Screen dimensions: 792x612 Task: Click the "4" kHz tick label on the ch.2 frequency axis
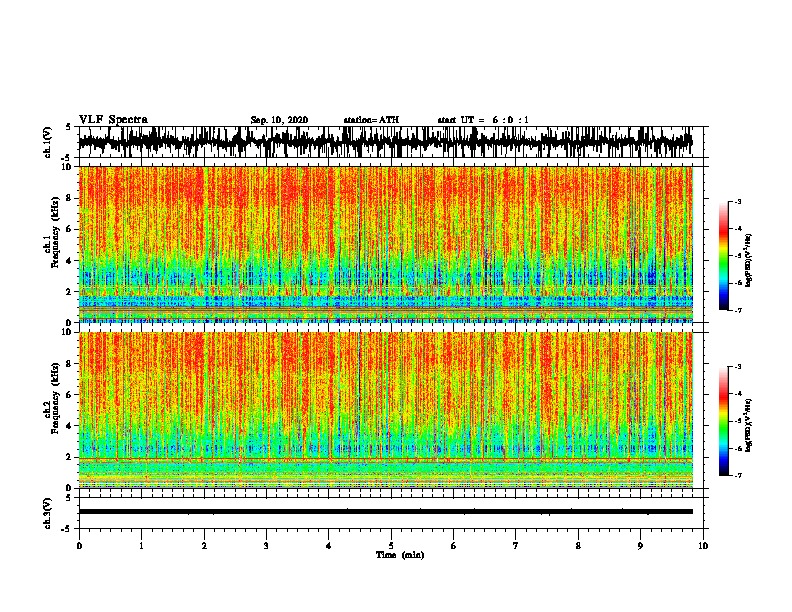[69, 426]
